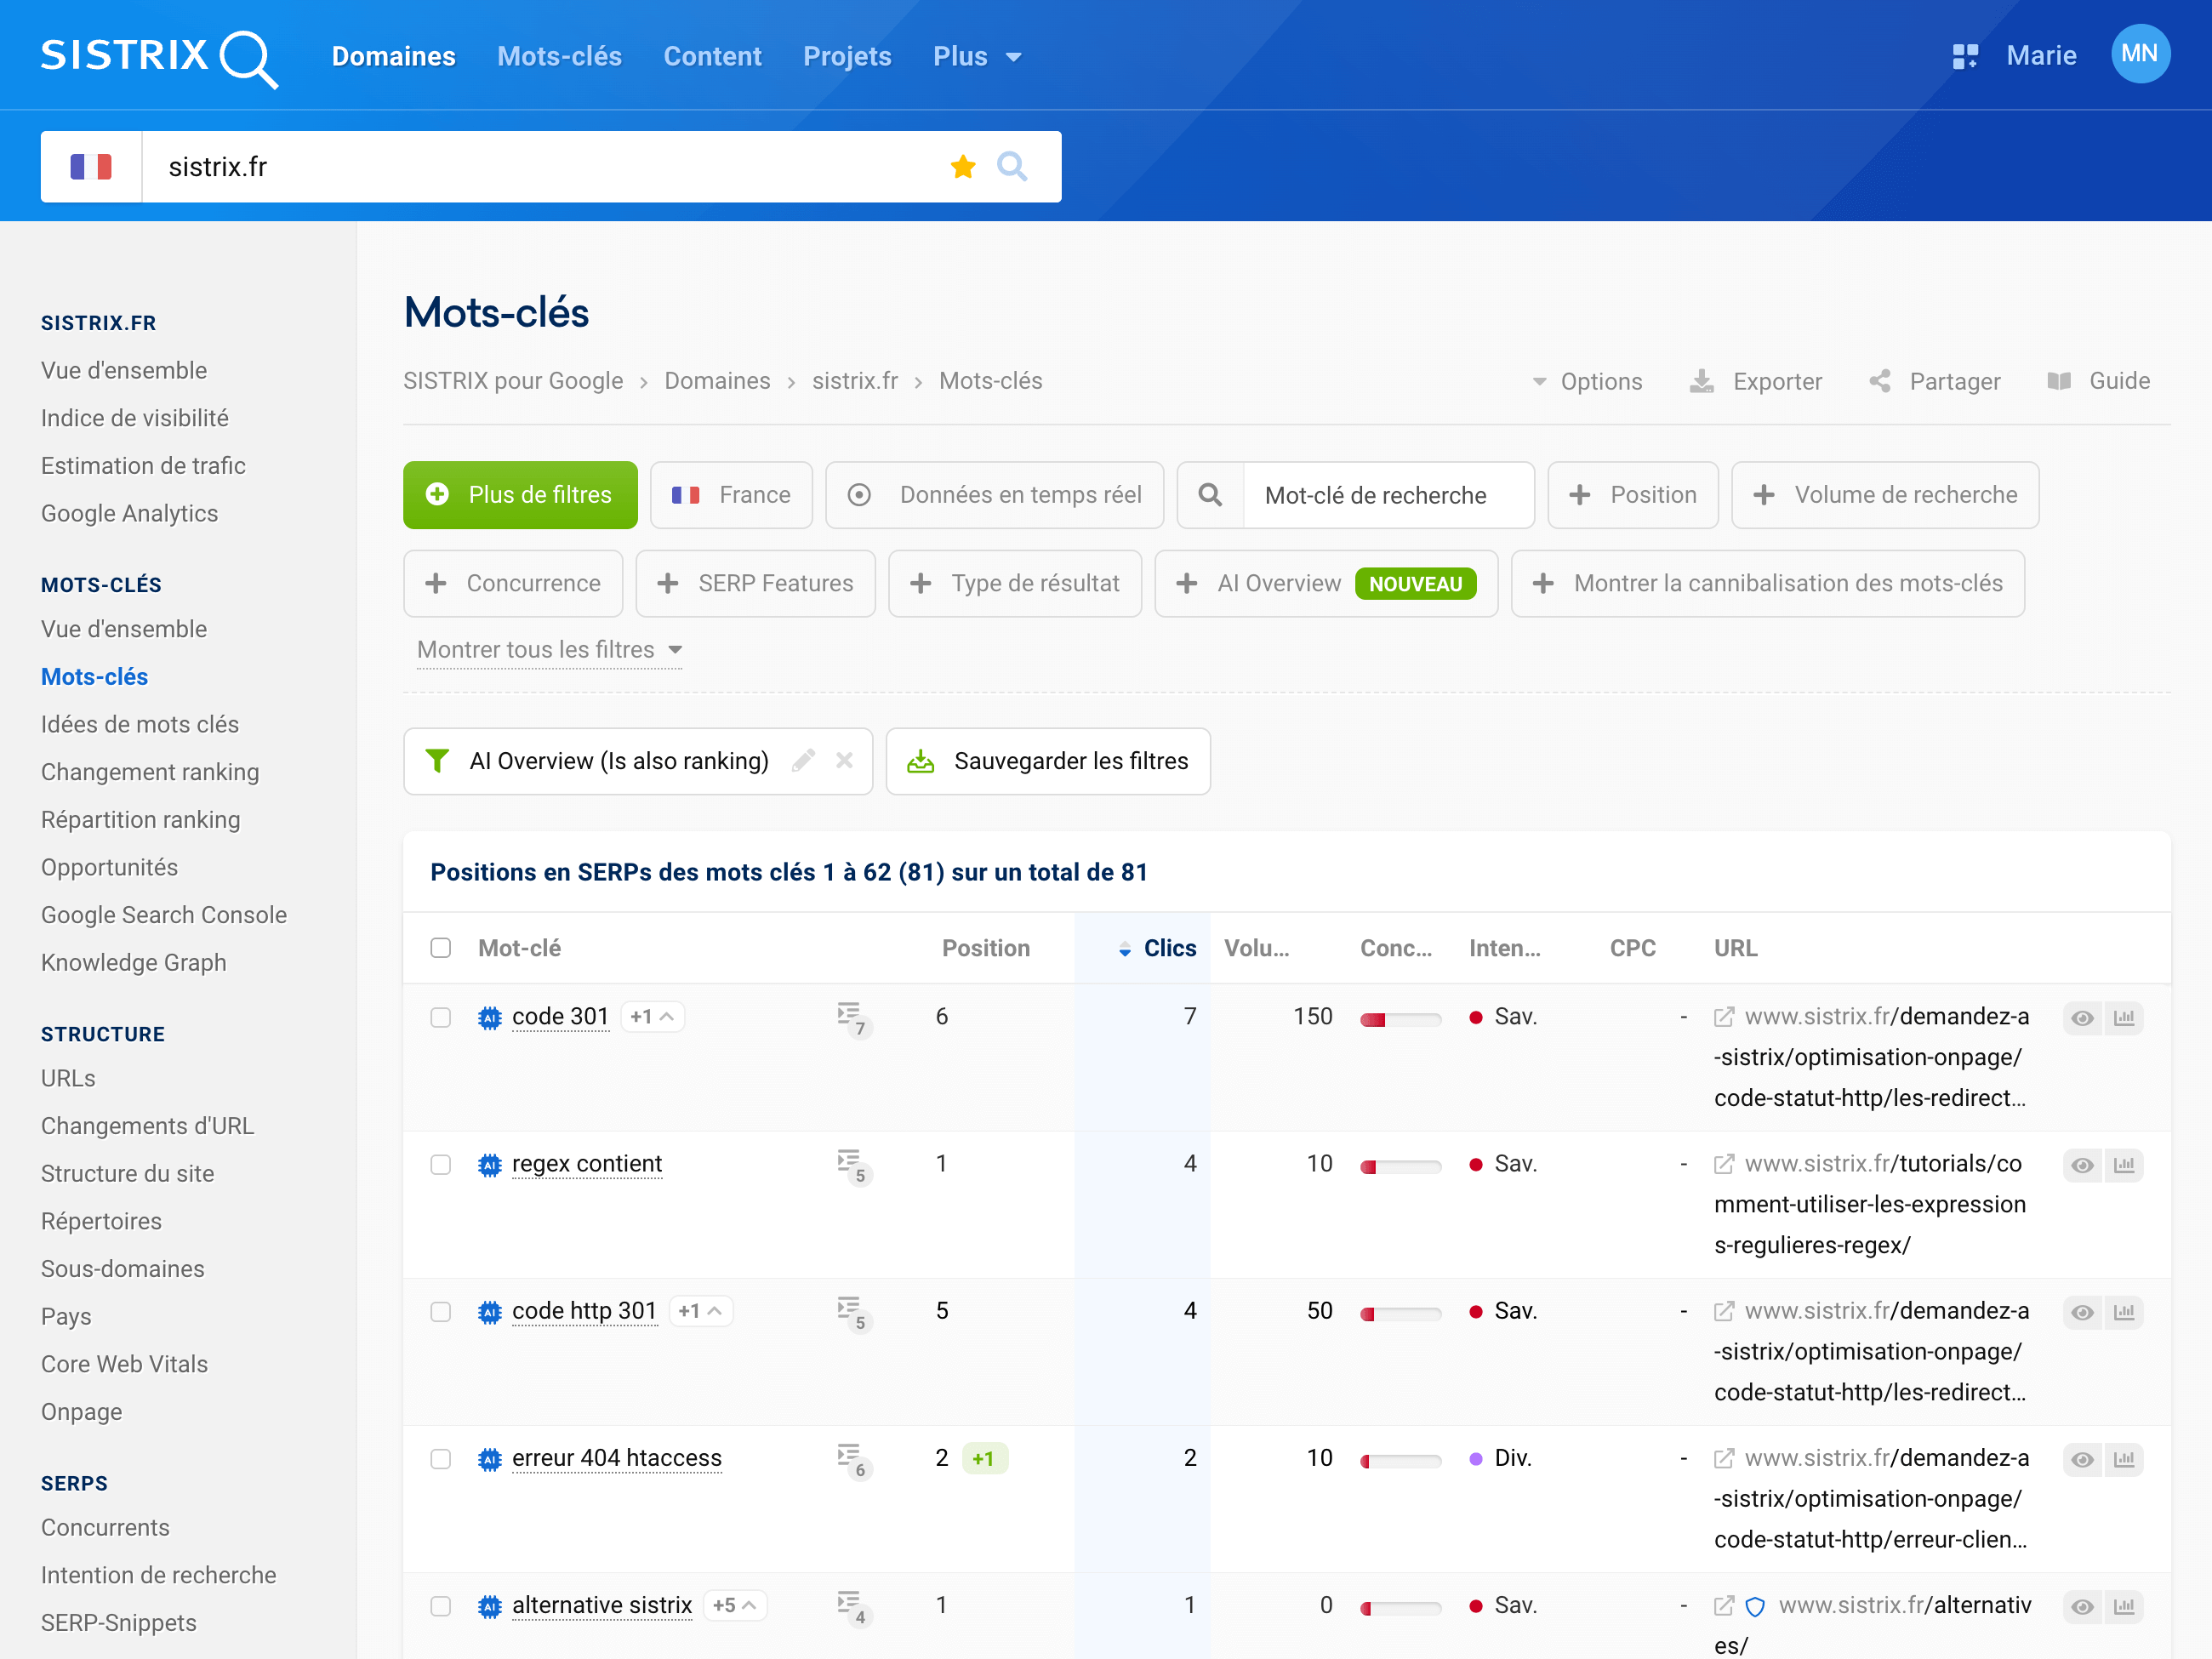Click competition bar for regex contient

(1400, 1166)
